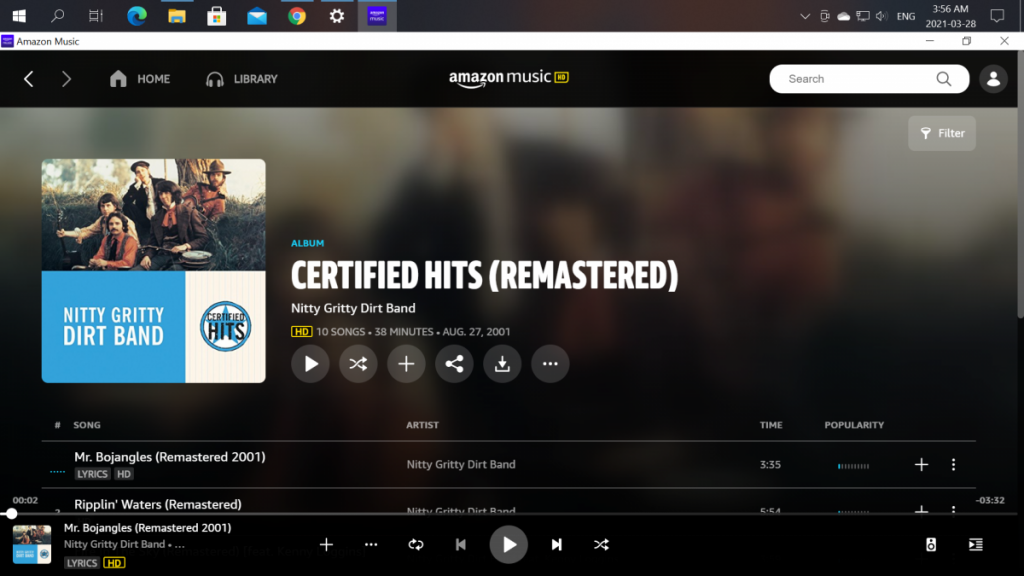Open Task View from the taskbar
The height and width of the screenshot is (576, 1024).
[x=96, y=16]
